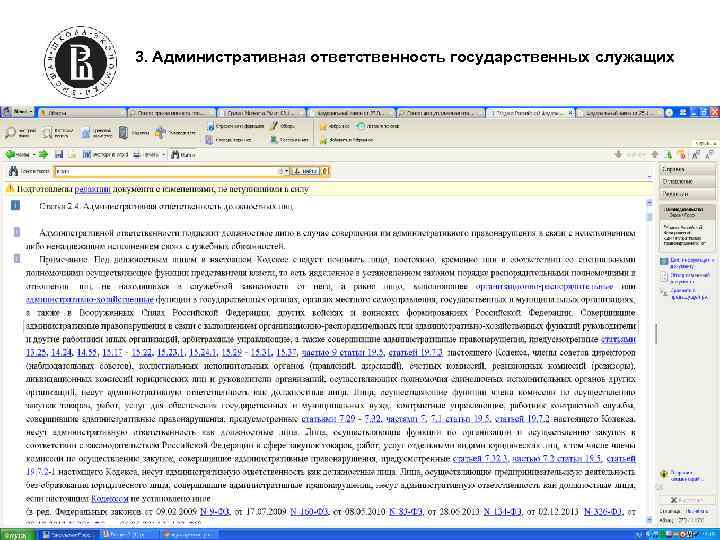Click the export to Word icon
Viewport: 720px width, 540px height.
[x=87, y=155]
